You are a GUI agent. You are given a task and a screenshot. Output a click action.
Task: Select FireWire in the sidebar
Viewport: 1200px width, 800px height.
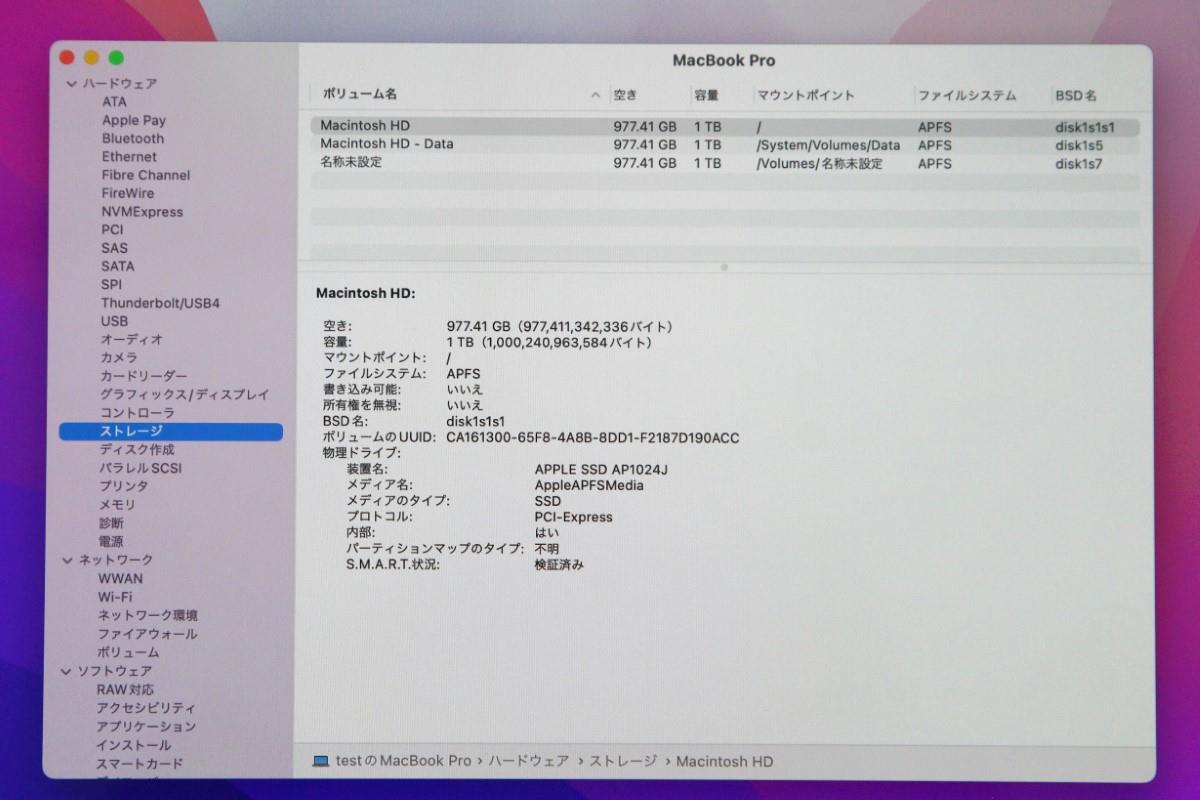pos(128,193)
